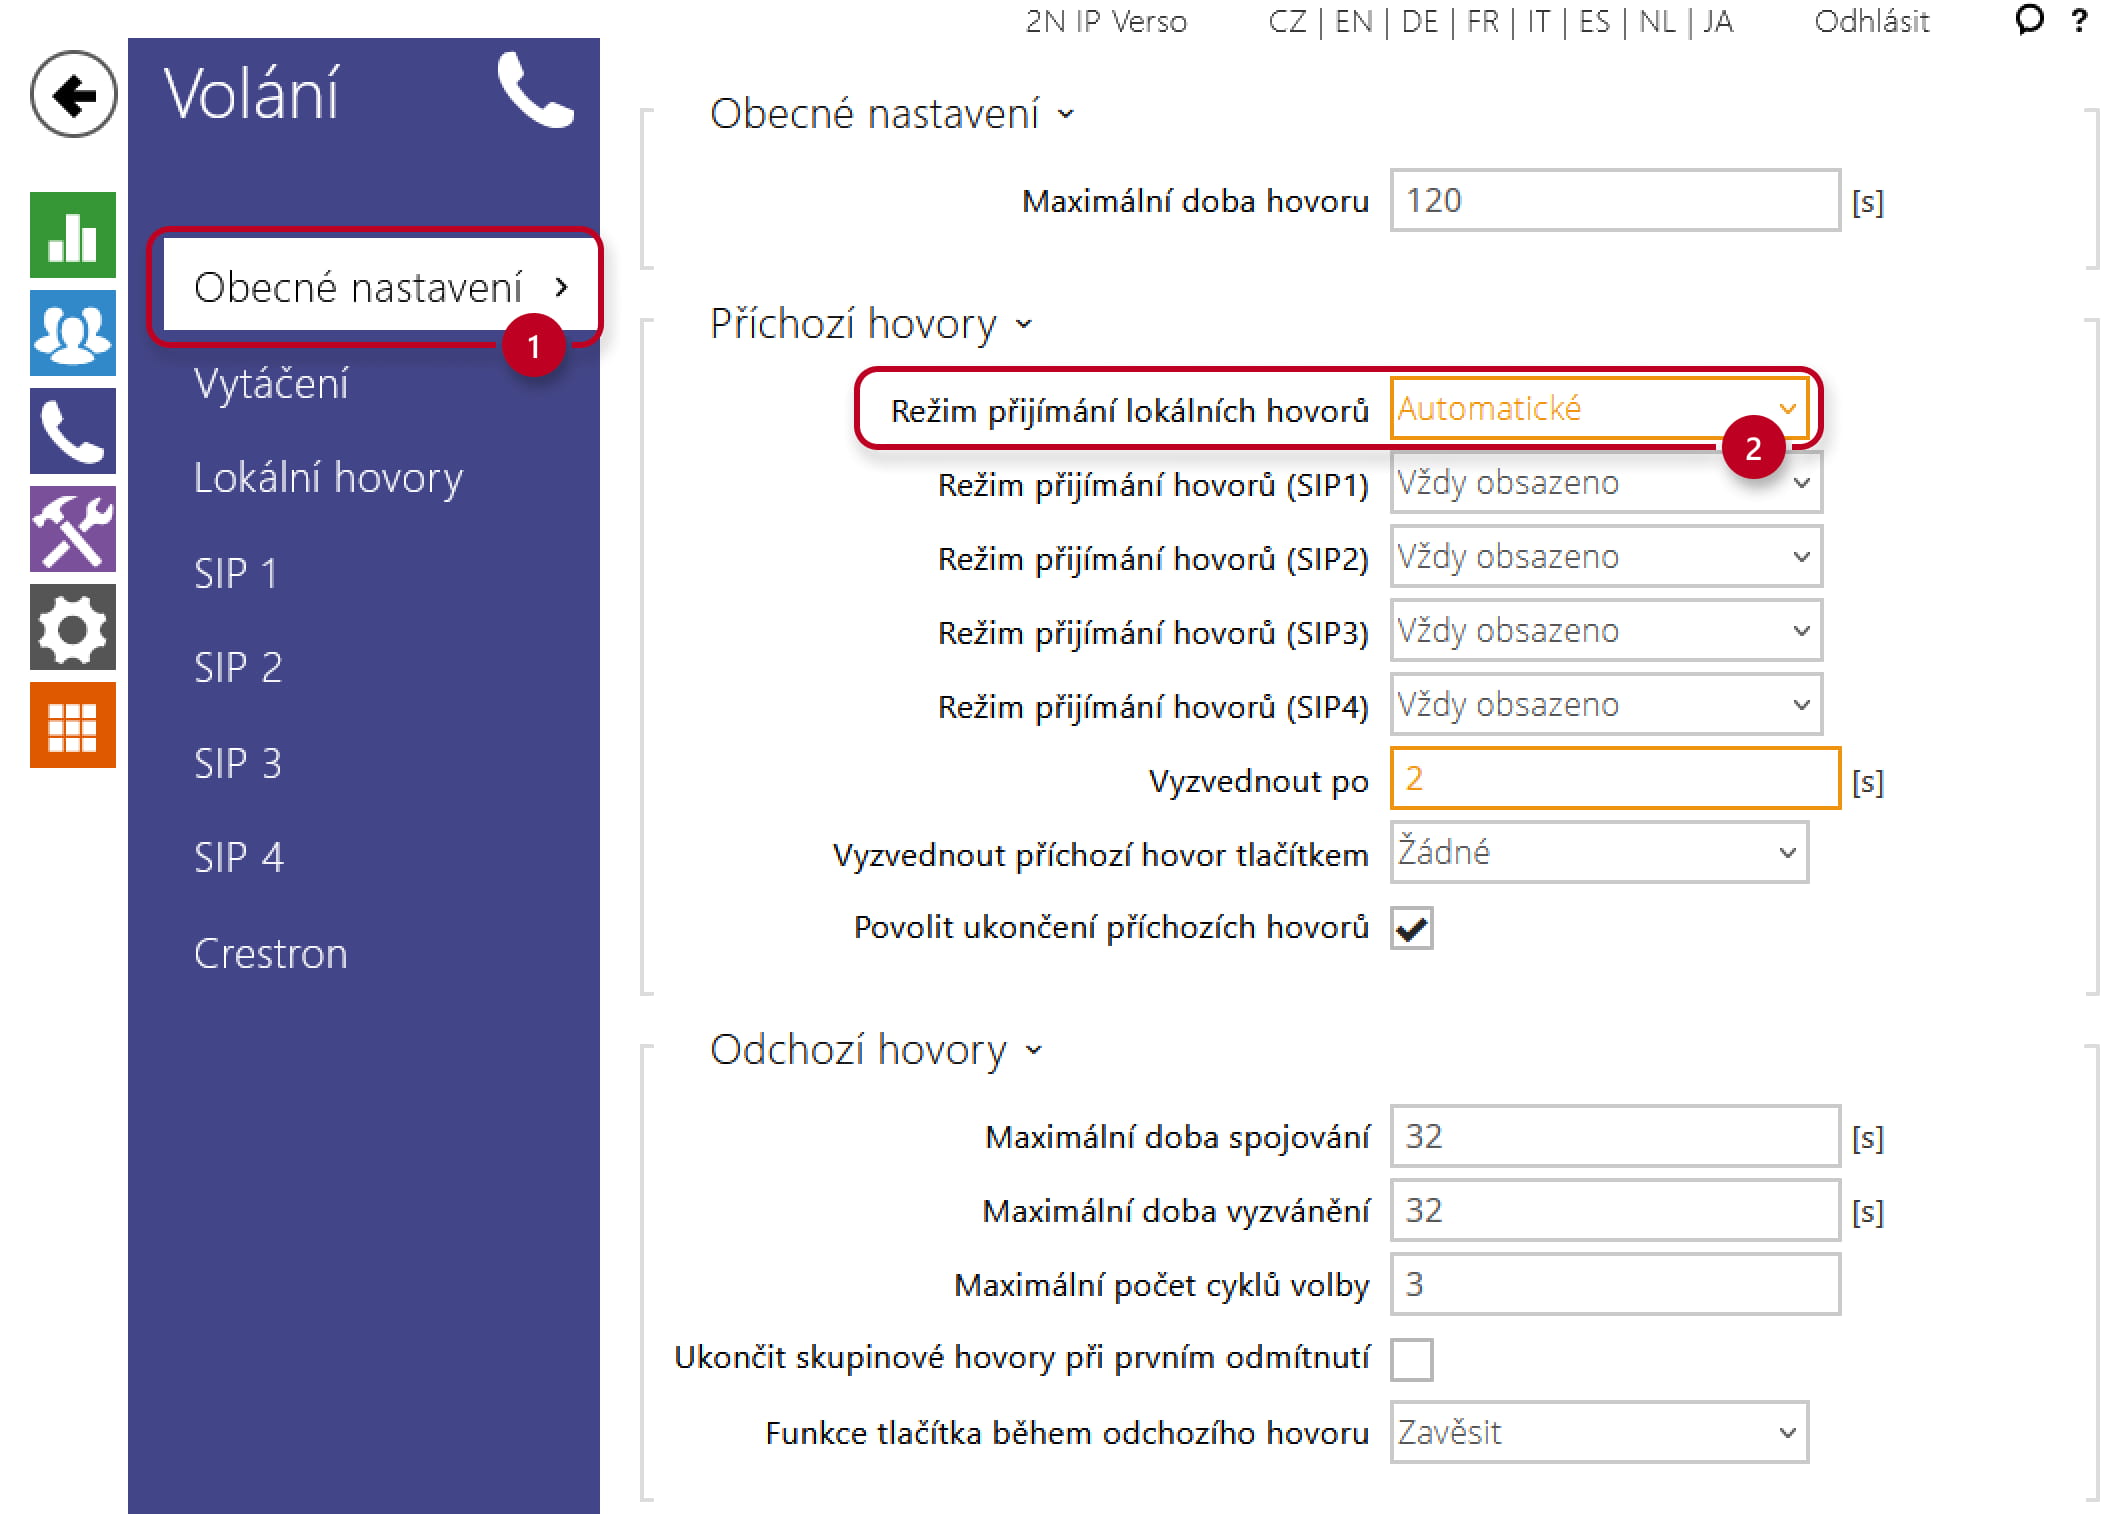2128x1514 pixels.
Task: Open the Directory users icon
Action: [x=73, y=333]
